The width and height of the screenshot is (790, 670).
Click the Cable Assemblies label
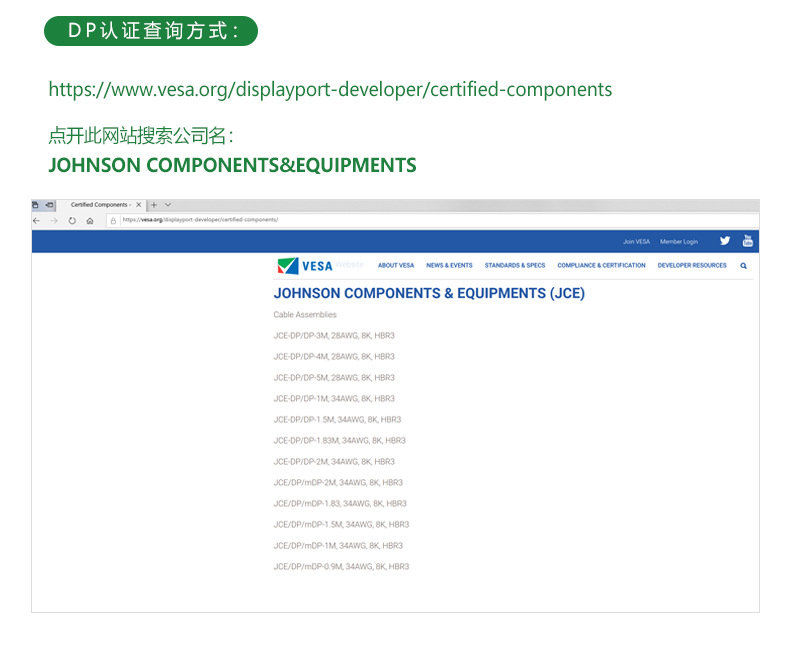click(305, 314)
